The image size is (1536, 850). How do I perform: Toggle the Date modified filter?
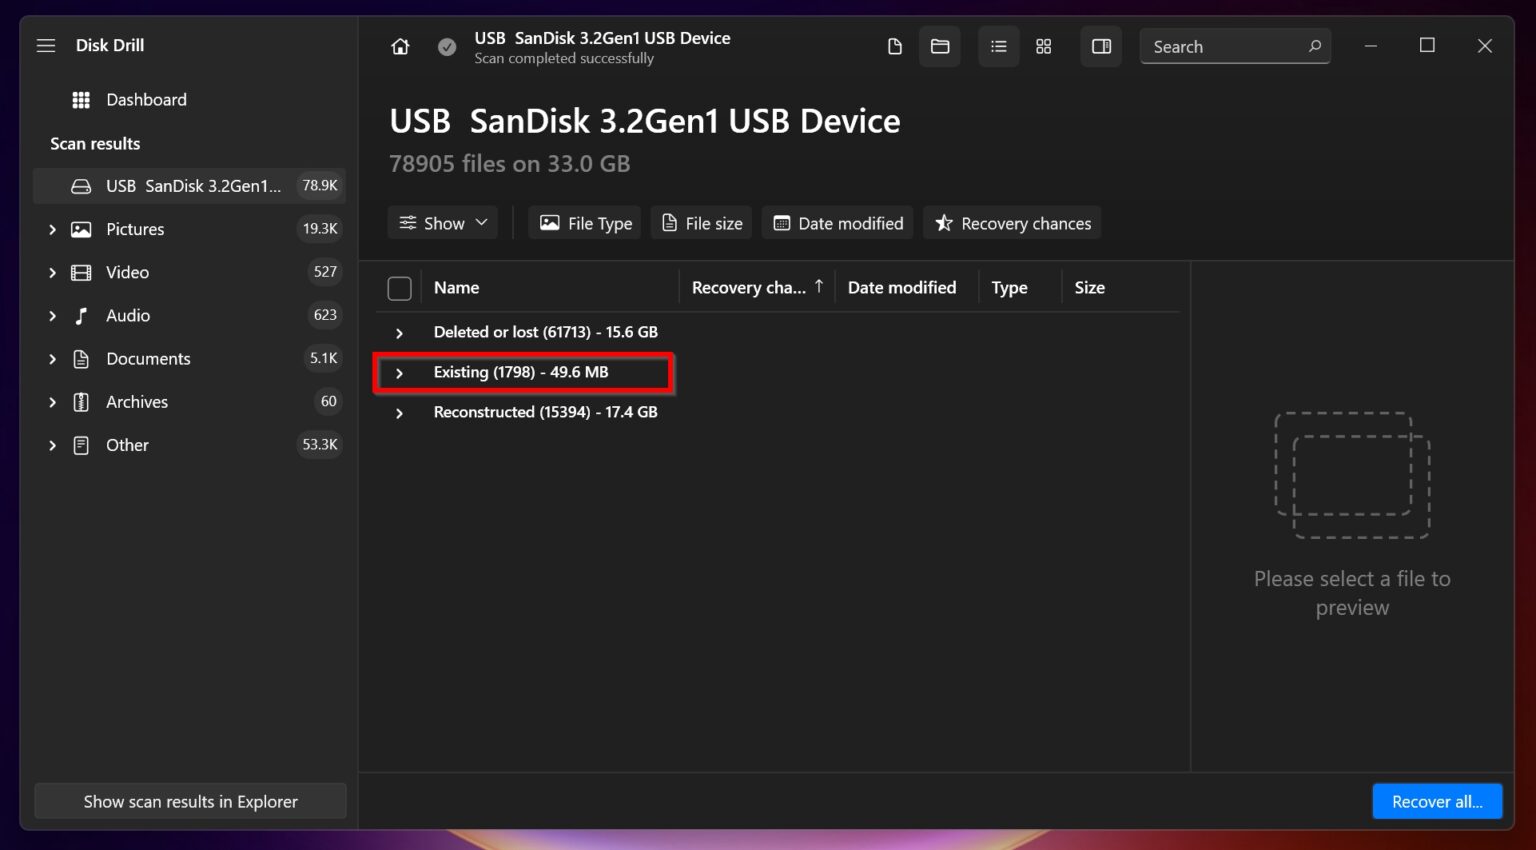pyautogui.click(x=837, y=223)
